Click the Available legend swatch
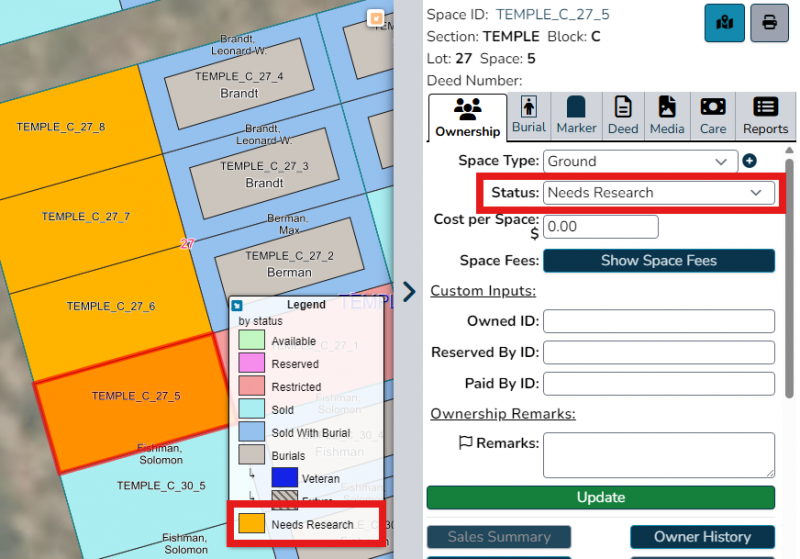The width and height of the screenshot is (800, 559). click(x=252, y=340)
